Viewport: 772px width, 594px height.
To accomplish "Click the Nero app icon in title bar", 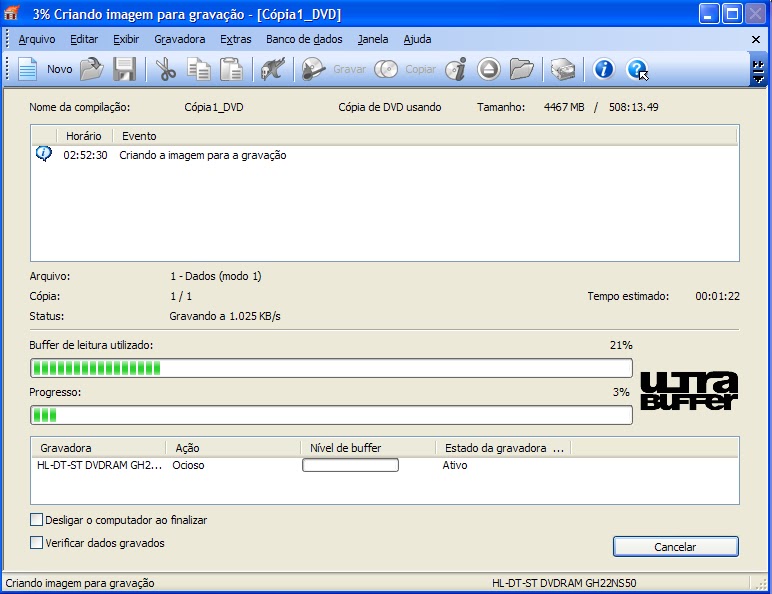I will click(x=11, y=13).
